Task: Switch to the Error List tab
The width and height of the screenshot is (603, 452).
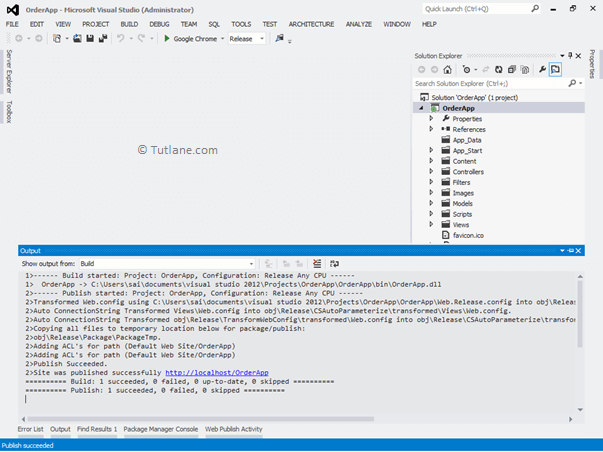Action: coord(30,429)
